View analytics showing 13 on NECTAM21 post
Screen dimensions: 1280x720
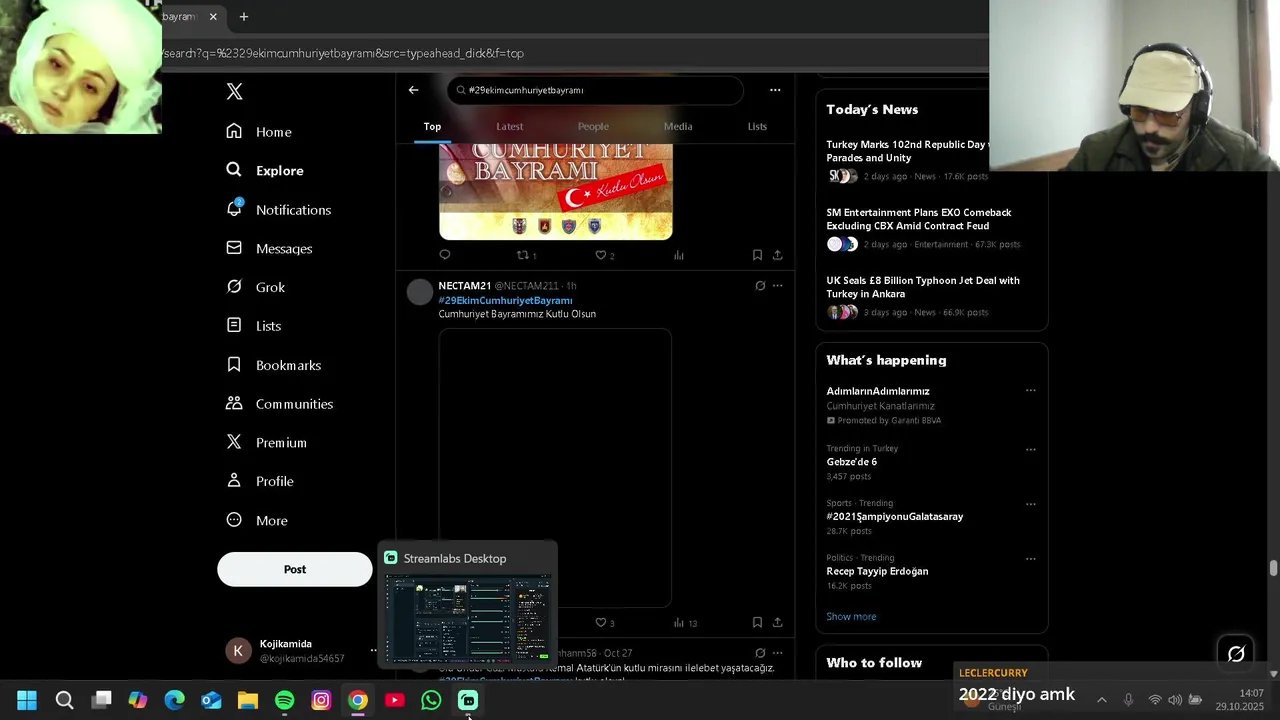[x=685, y=623]
